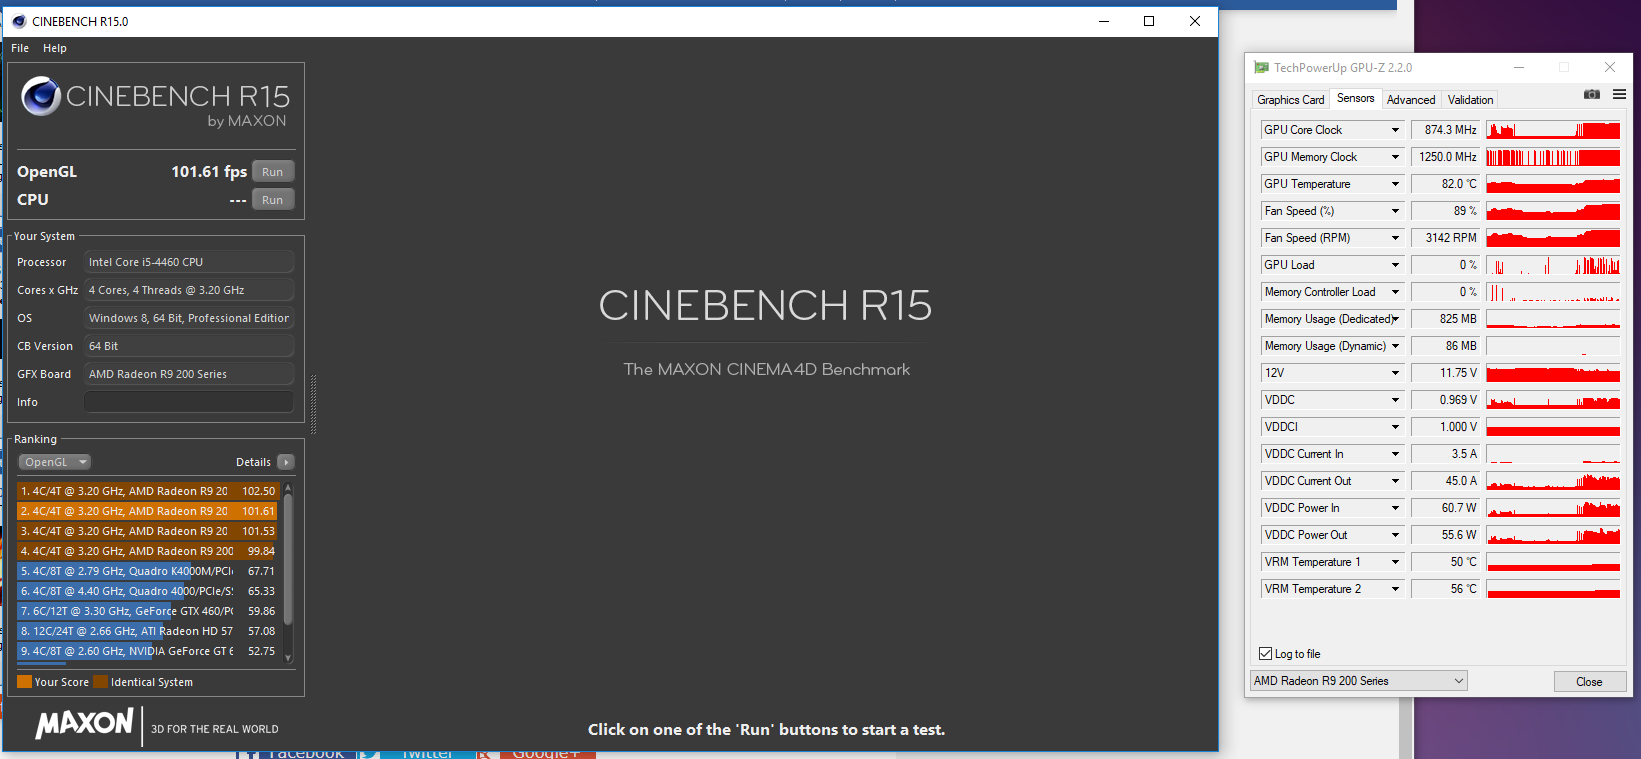The image size is (1641, 759).
Task: Open the File menu in Cinebench
Action: pos(20,48)
